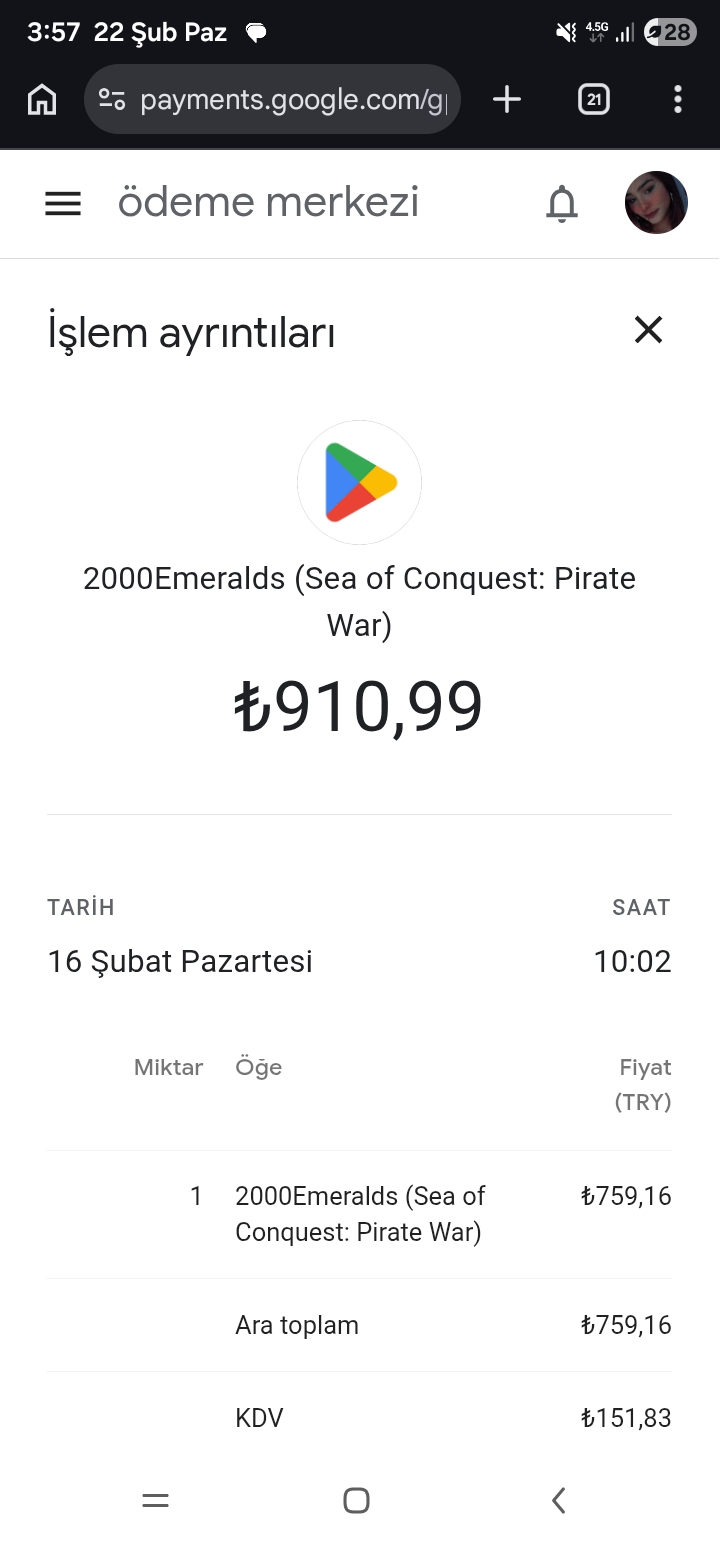Tap the account profile picture
Image resolution: width=720 pixels, height=1544 pixels.
point(656,203)
